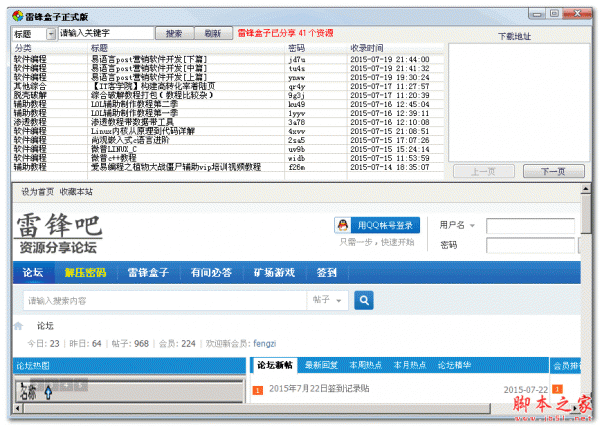Select row 微普c++教程
The height and width of the screenshot is (426, 600).
228,158
